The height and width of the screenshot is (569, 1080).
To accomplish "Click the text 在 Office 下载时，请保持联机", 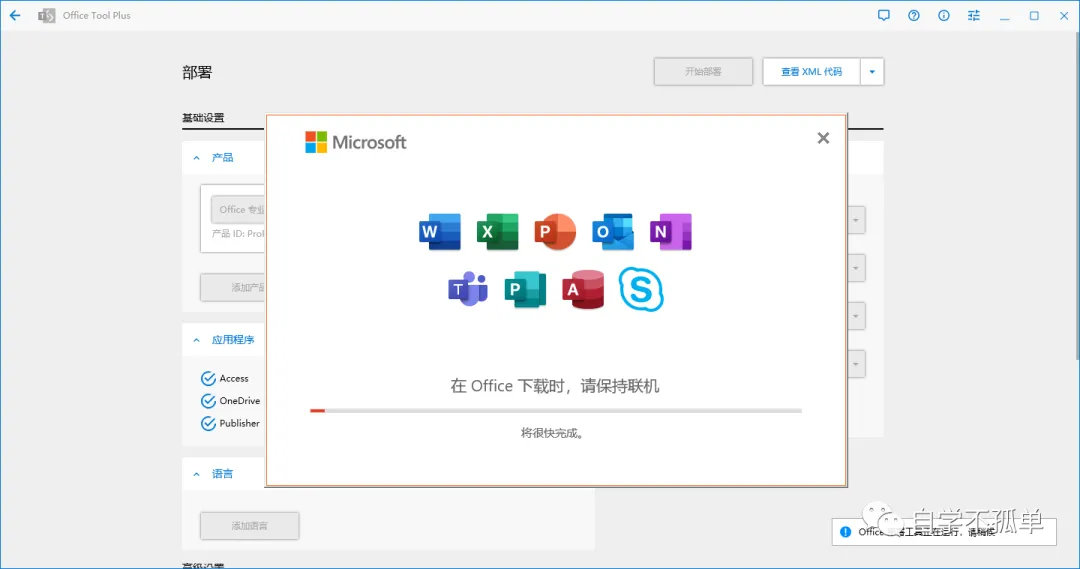I will coord(555,386).
